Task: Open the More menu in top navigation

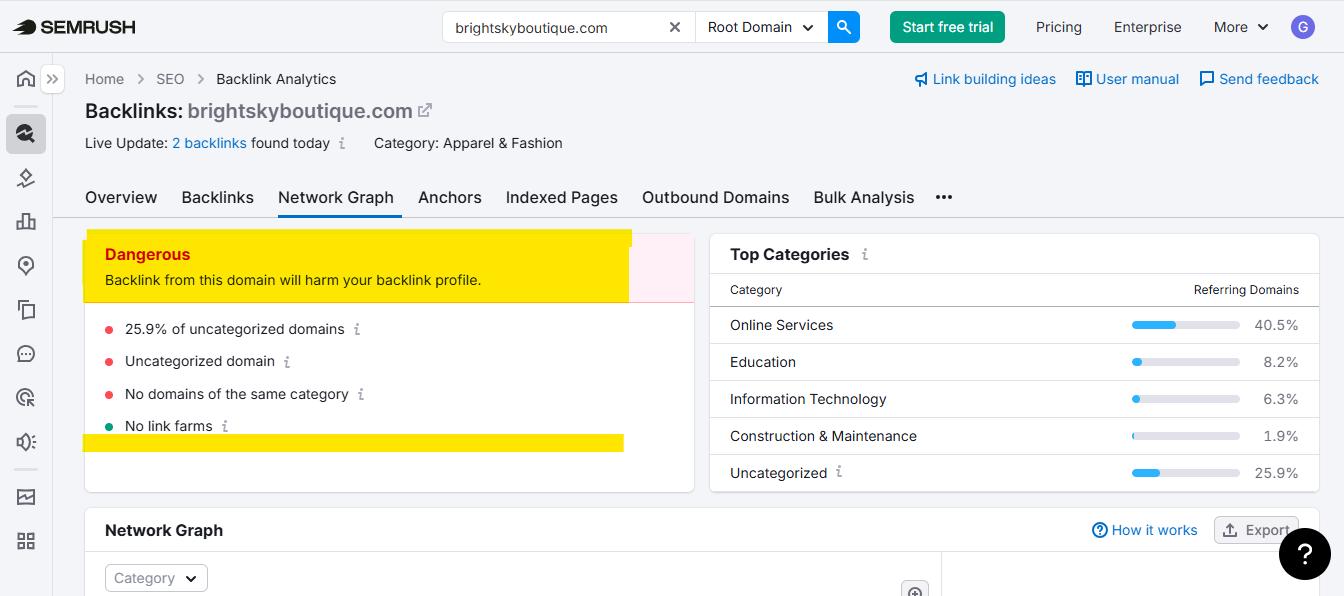Action: click(x=1239, y=27)
